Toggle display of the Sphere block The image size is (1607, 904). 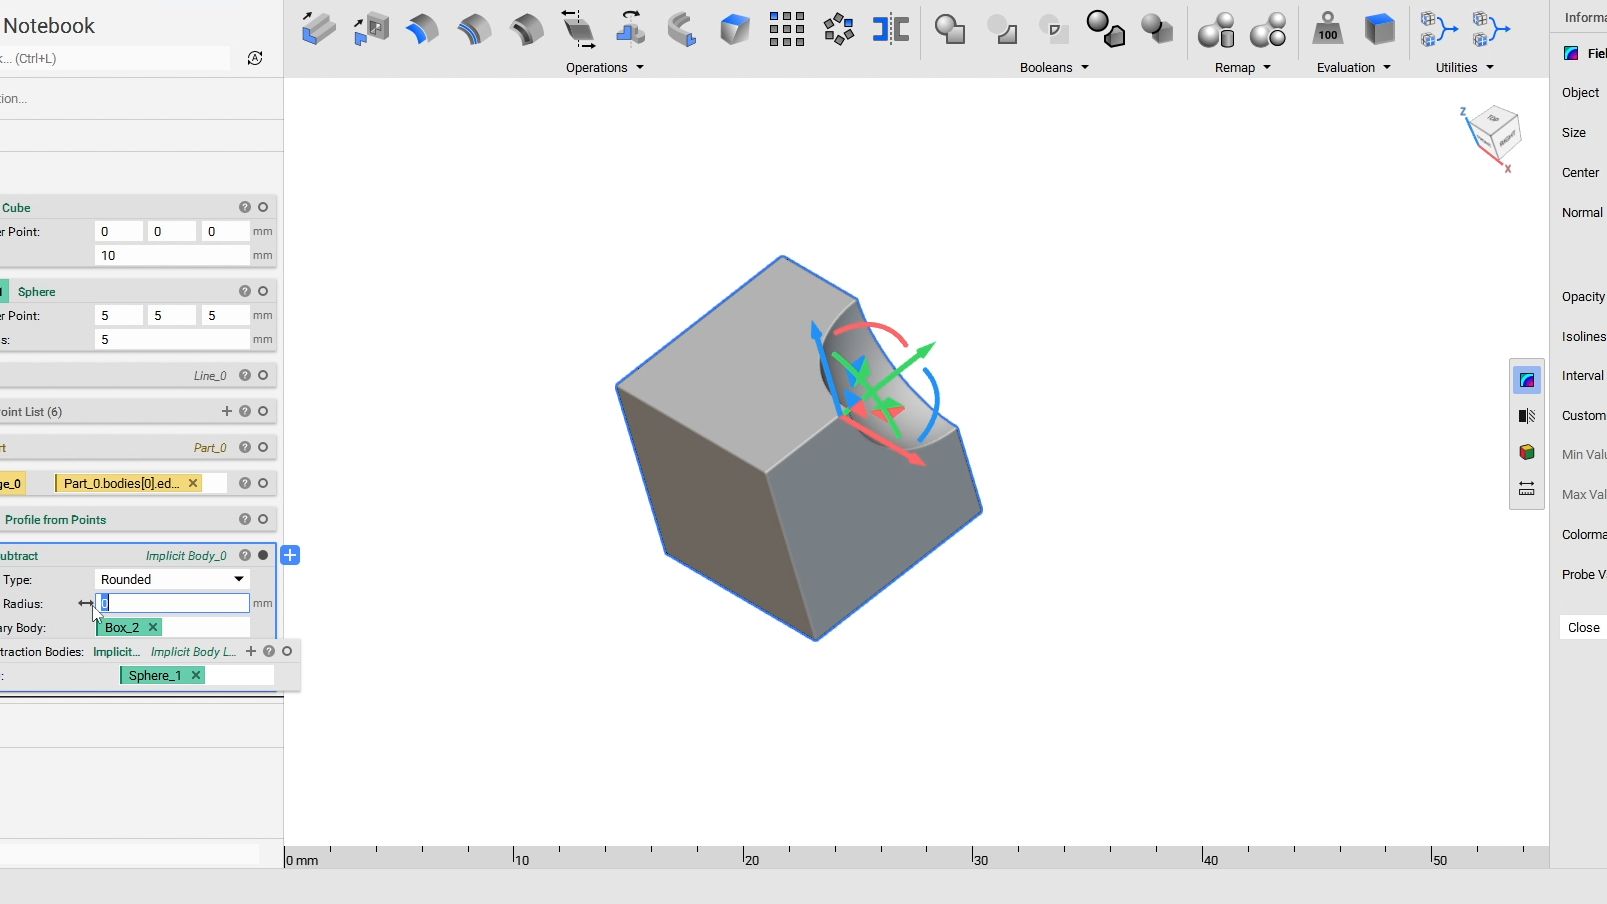(x=263, y=291)
